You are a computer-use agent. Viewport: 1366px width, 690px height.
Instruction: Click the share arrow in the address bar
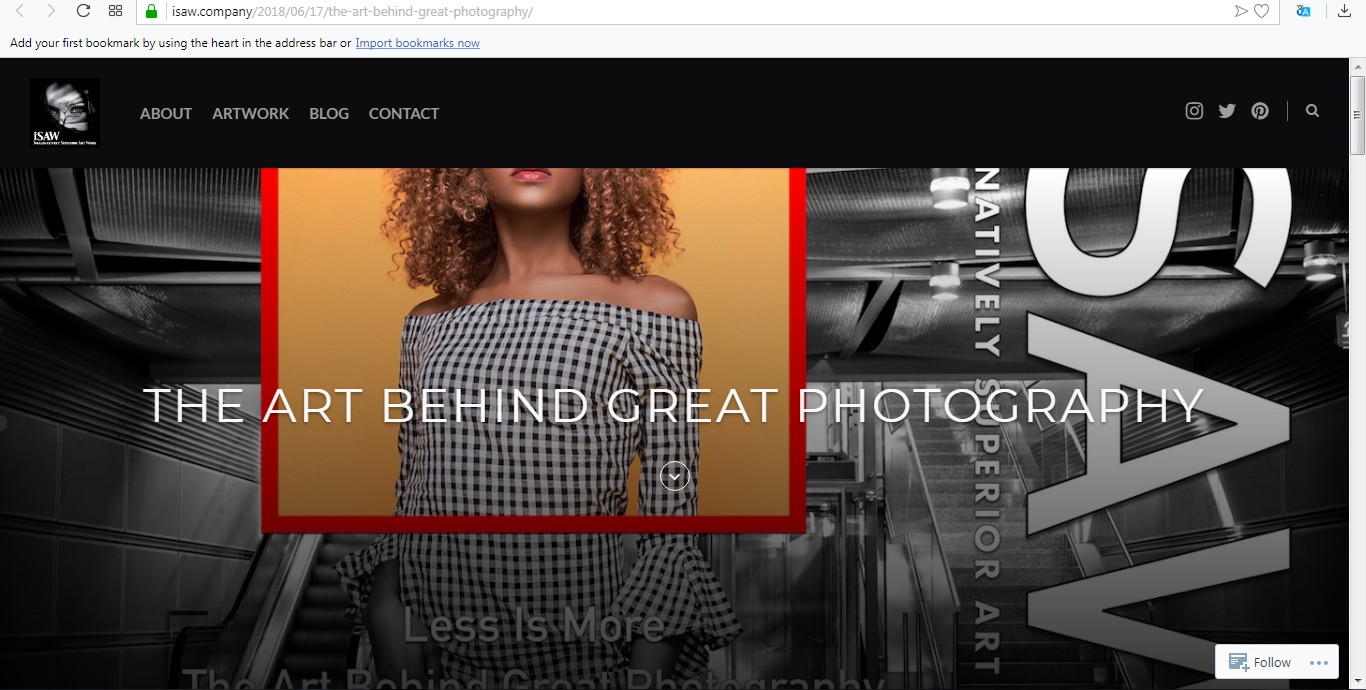click(1240, 11)
